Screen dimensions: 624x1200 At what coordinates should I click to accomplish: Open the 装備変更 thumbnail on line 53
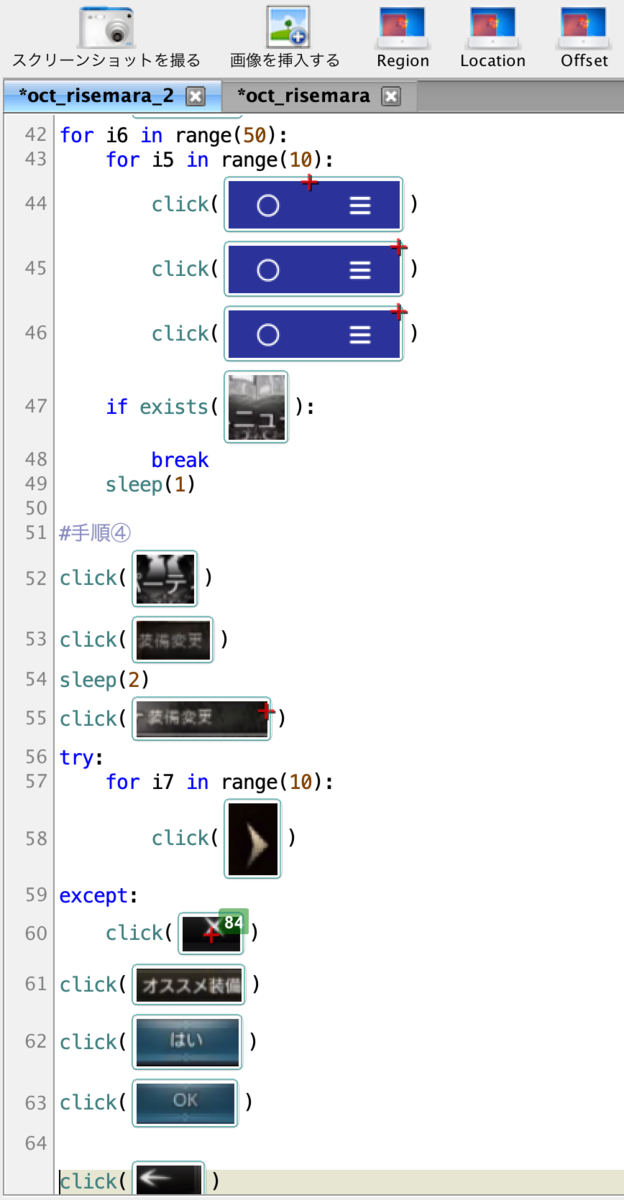[x=173, y=640]
